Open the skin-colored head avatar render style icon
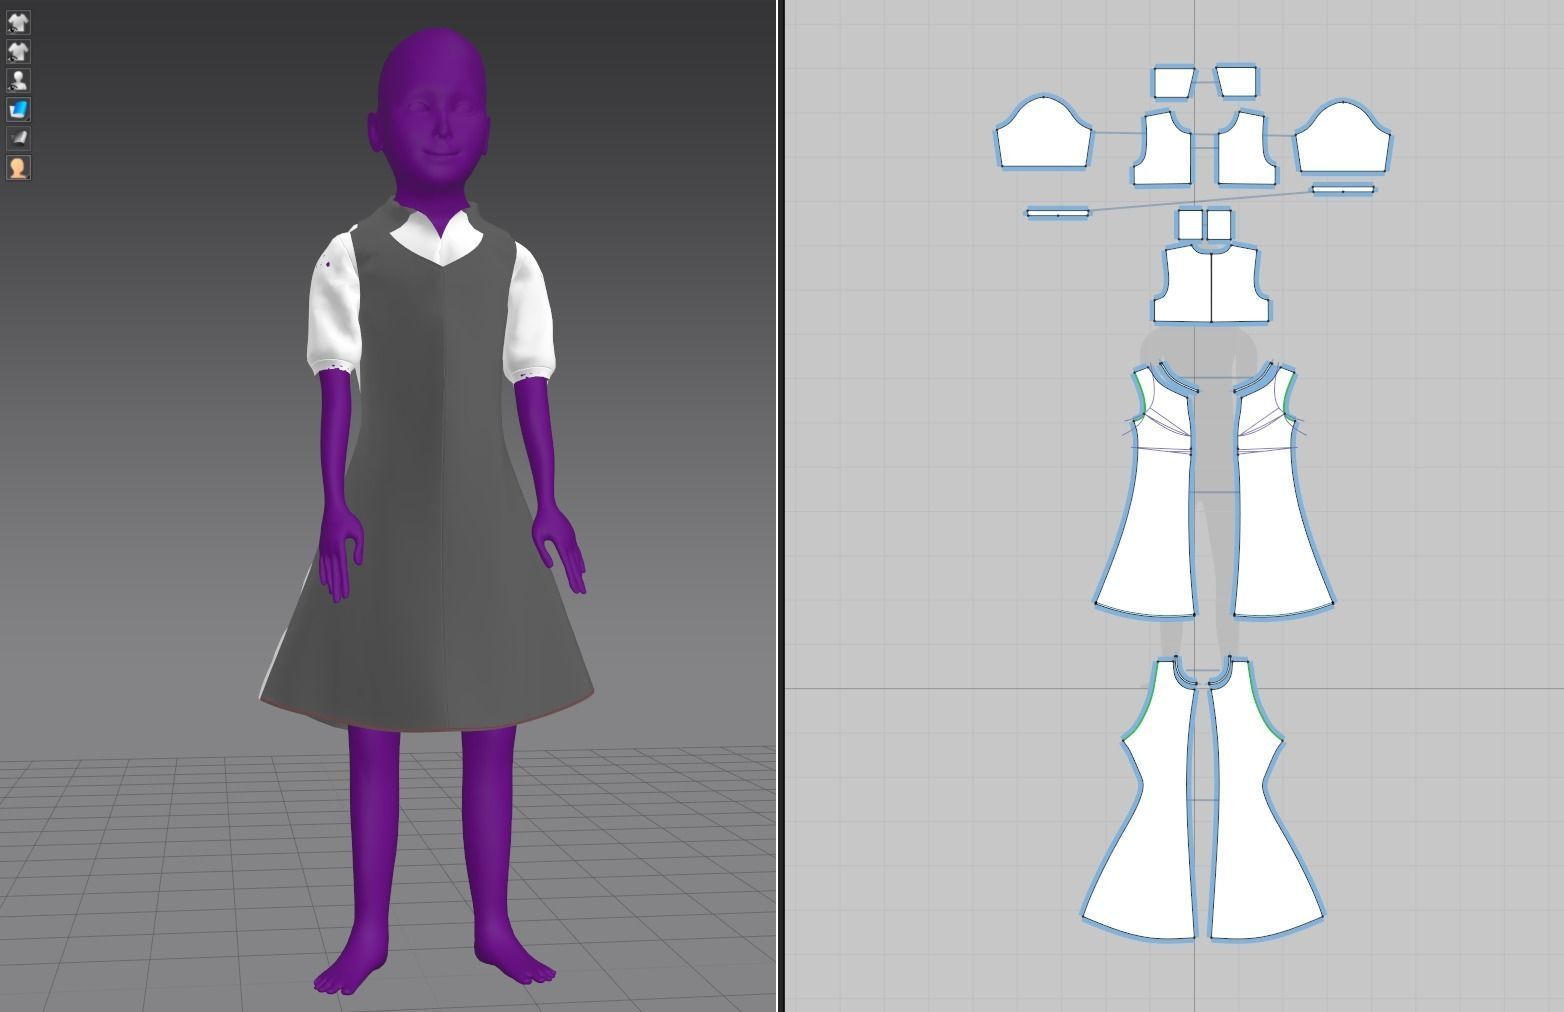 [x=18, y=167]
